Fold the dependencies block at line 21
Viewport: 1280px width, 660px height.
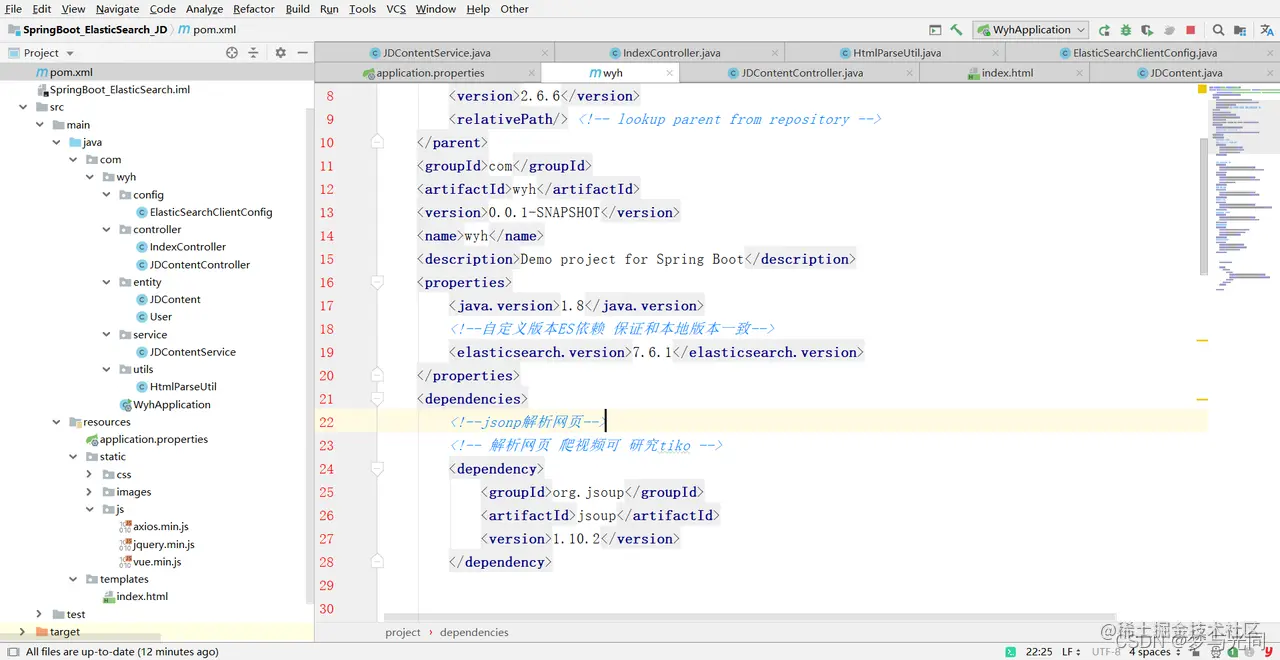377,399
